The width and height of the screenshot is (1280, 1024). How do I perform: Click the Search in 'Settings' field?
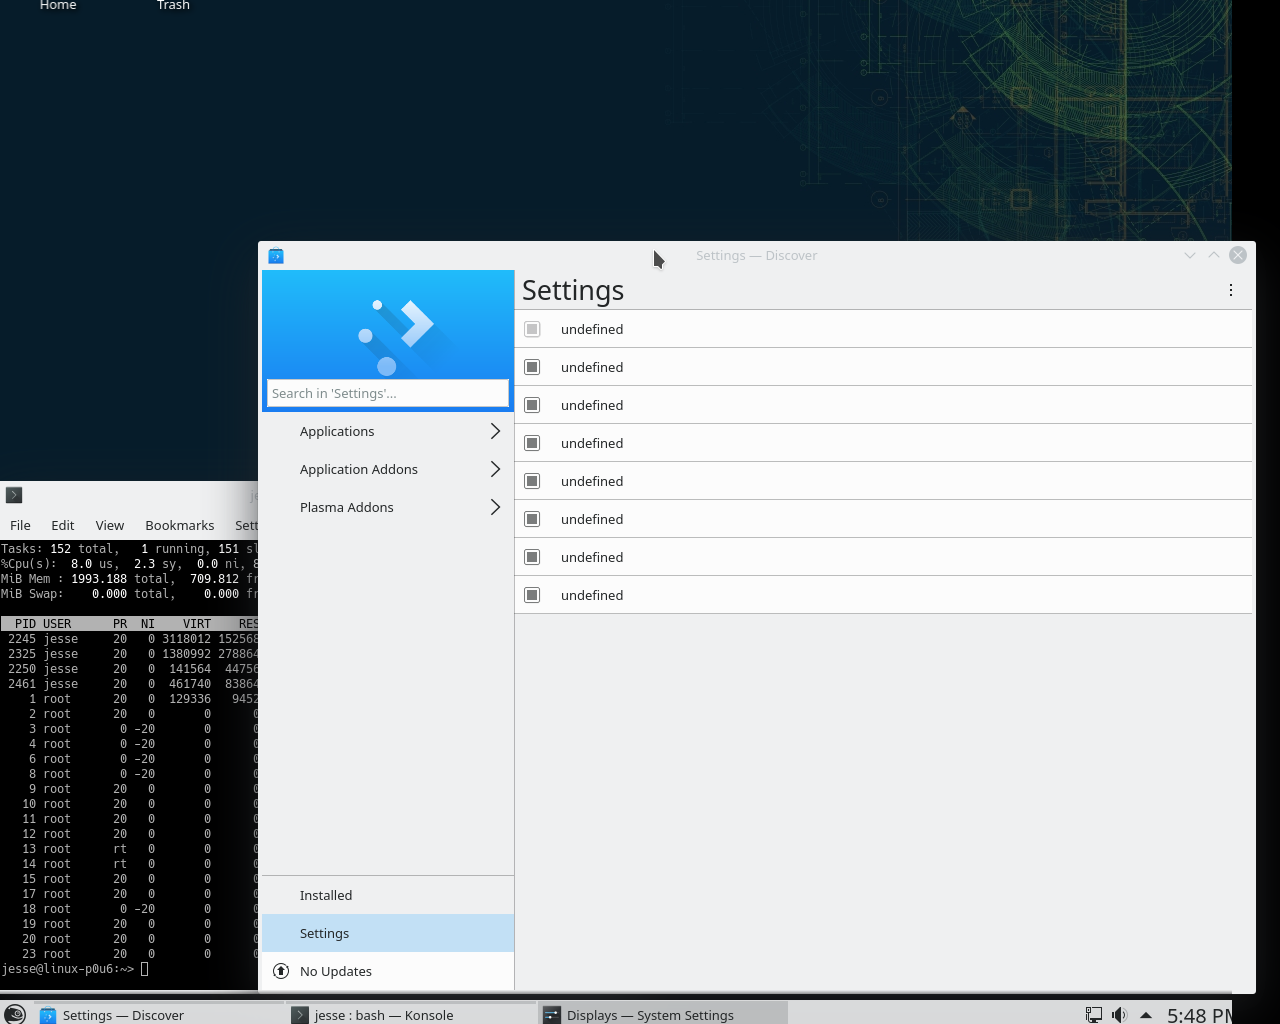[388, 393]
